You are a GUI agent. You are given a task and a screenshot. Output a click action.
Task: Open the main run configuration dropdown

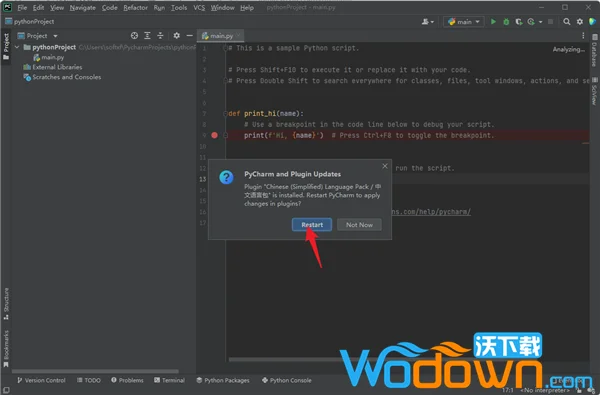(463, 22)
